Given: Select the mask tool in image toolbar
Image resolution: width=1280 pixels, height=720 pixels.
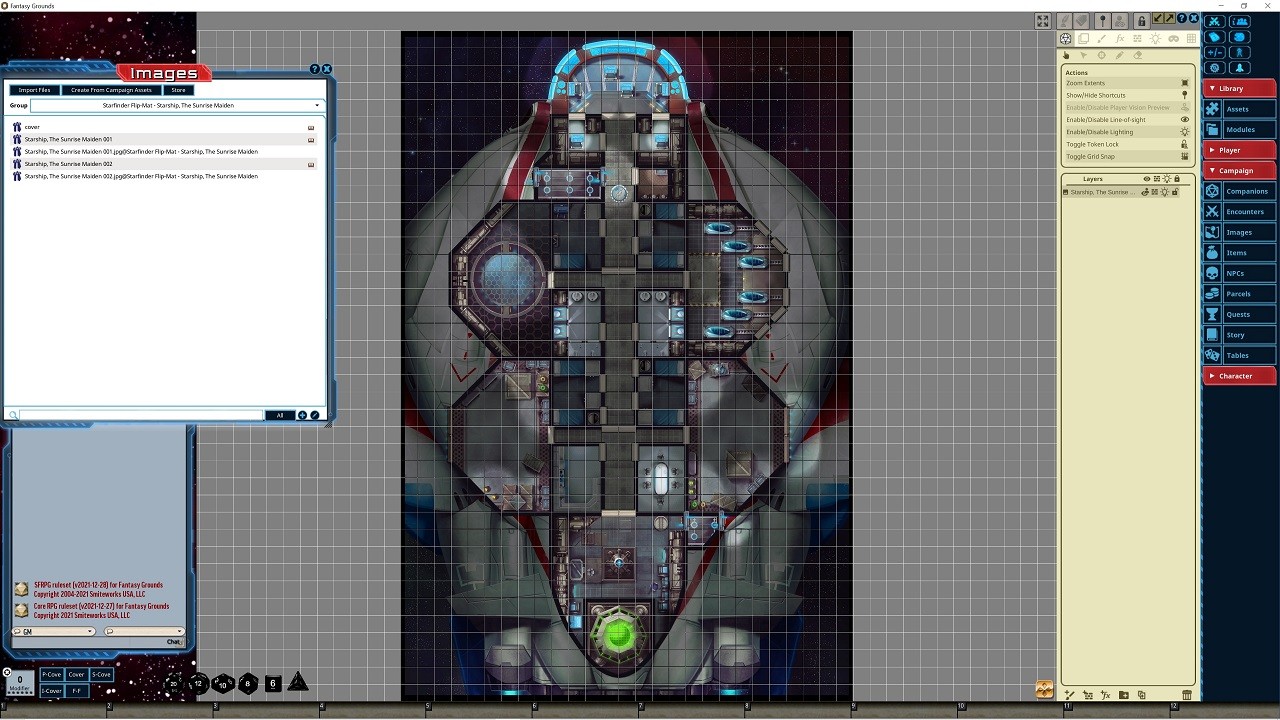Looking at the screenshot, I should [x=1173, y=39].
